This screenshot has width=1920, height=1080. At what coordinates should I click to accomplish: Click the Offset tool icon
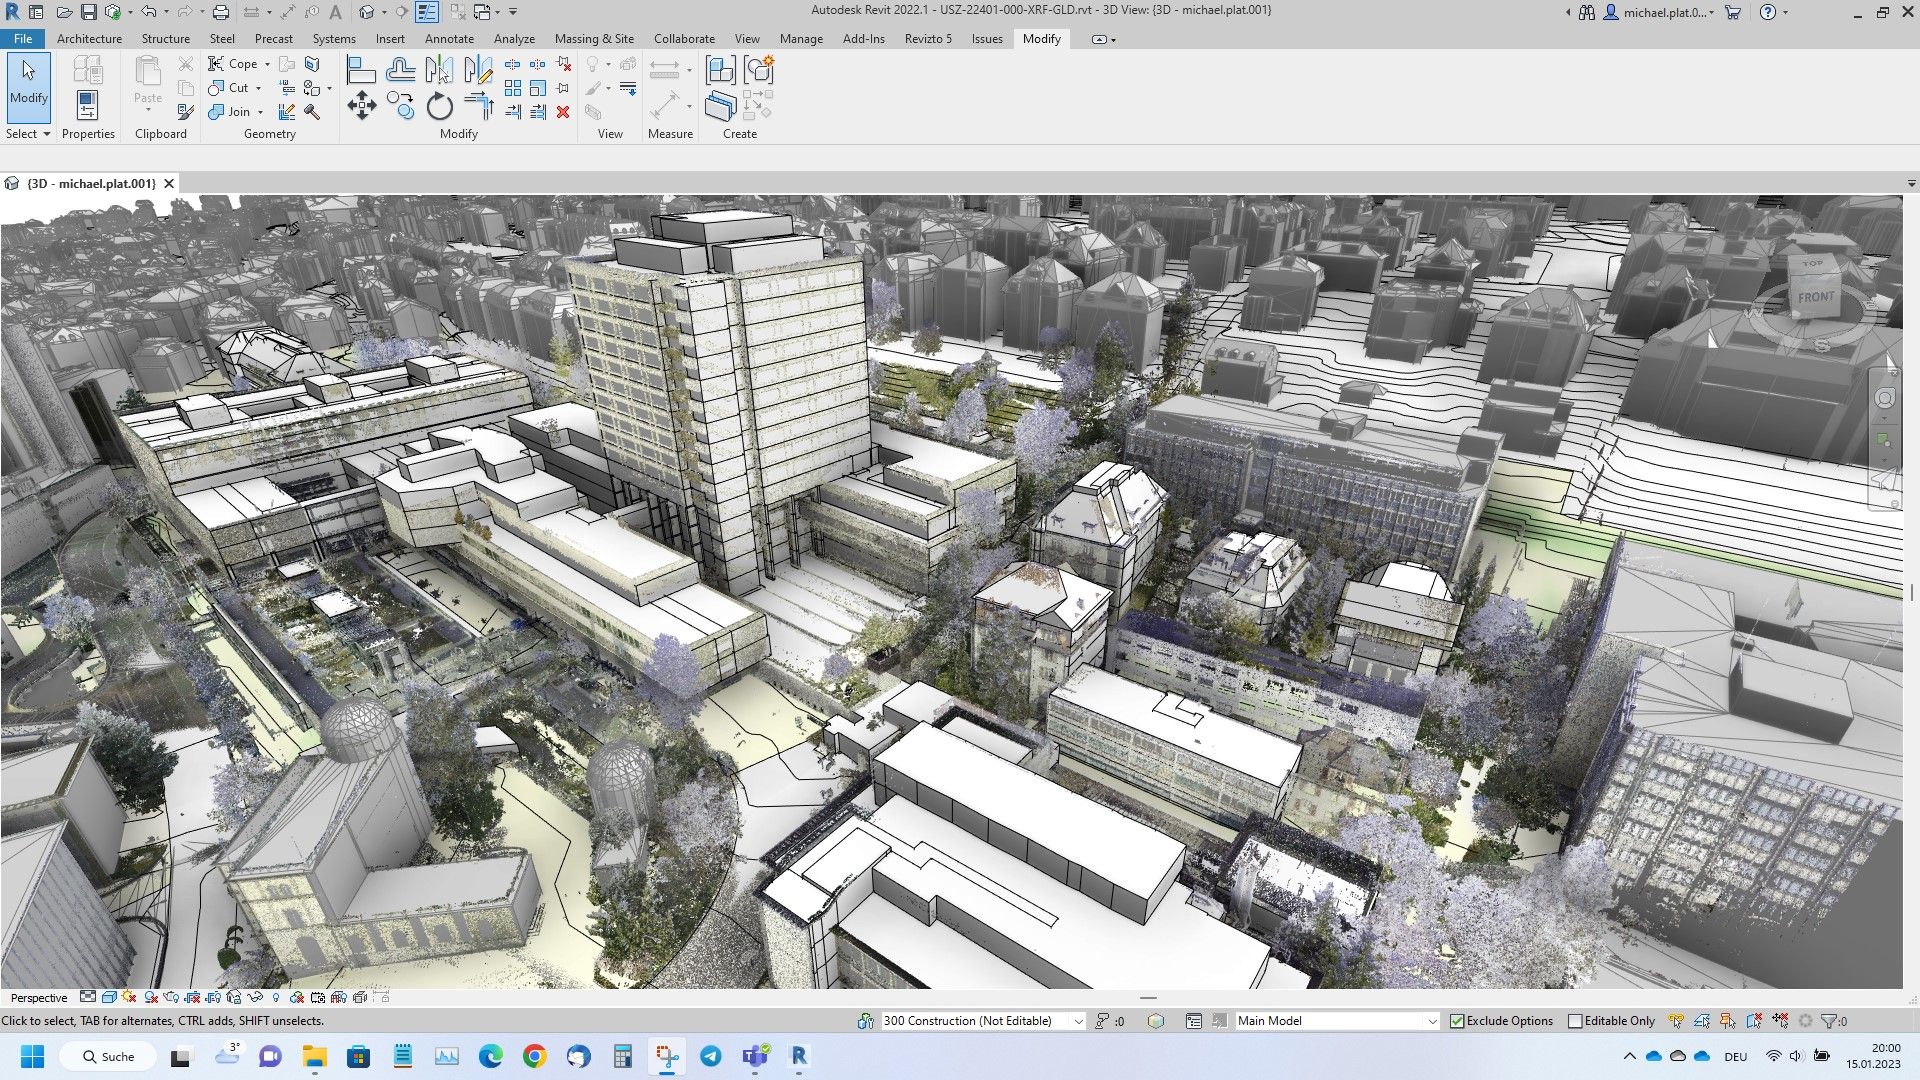[400, 70]
